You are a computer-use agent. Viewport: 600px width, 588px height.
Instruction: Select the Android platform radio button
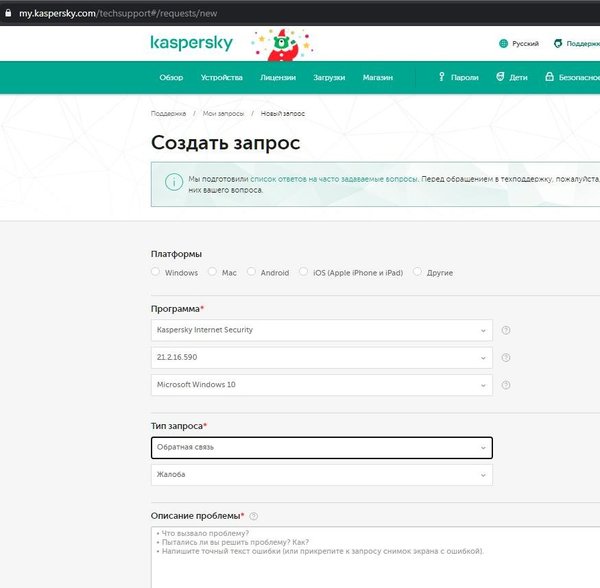(x=251, y=272)
